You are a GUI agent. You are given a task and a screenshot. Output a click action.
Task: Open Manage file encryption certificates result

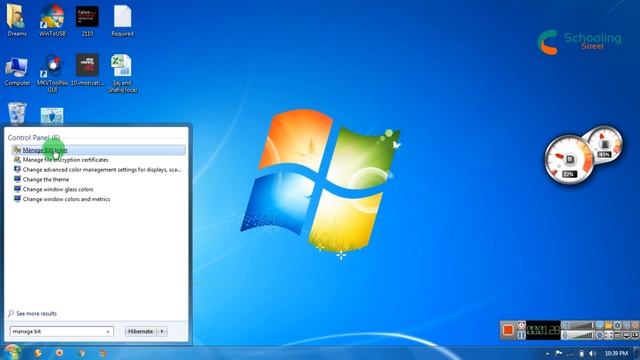coord(98,160)
